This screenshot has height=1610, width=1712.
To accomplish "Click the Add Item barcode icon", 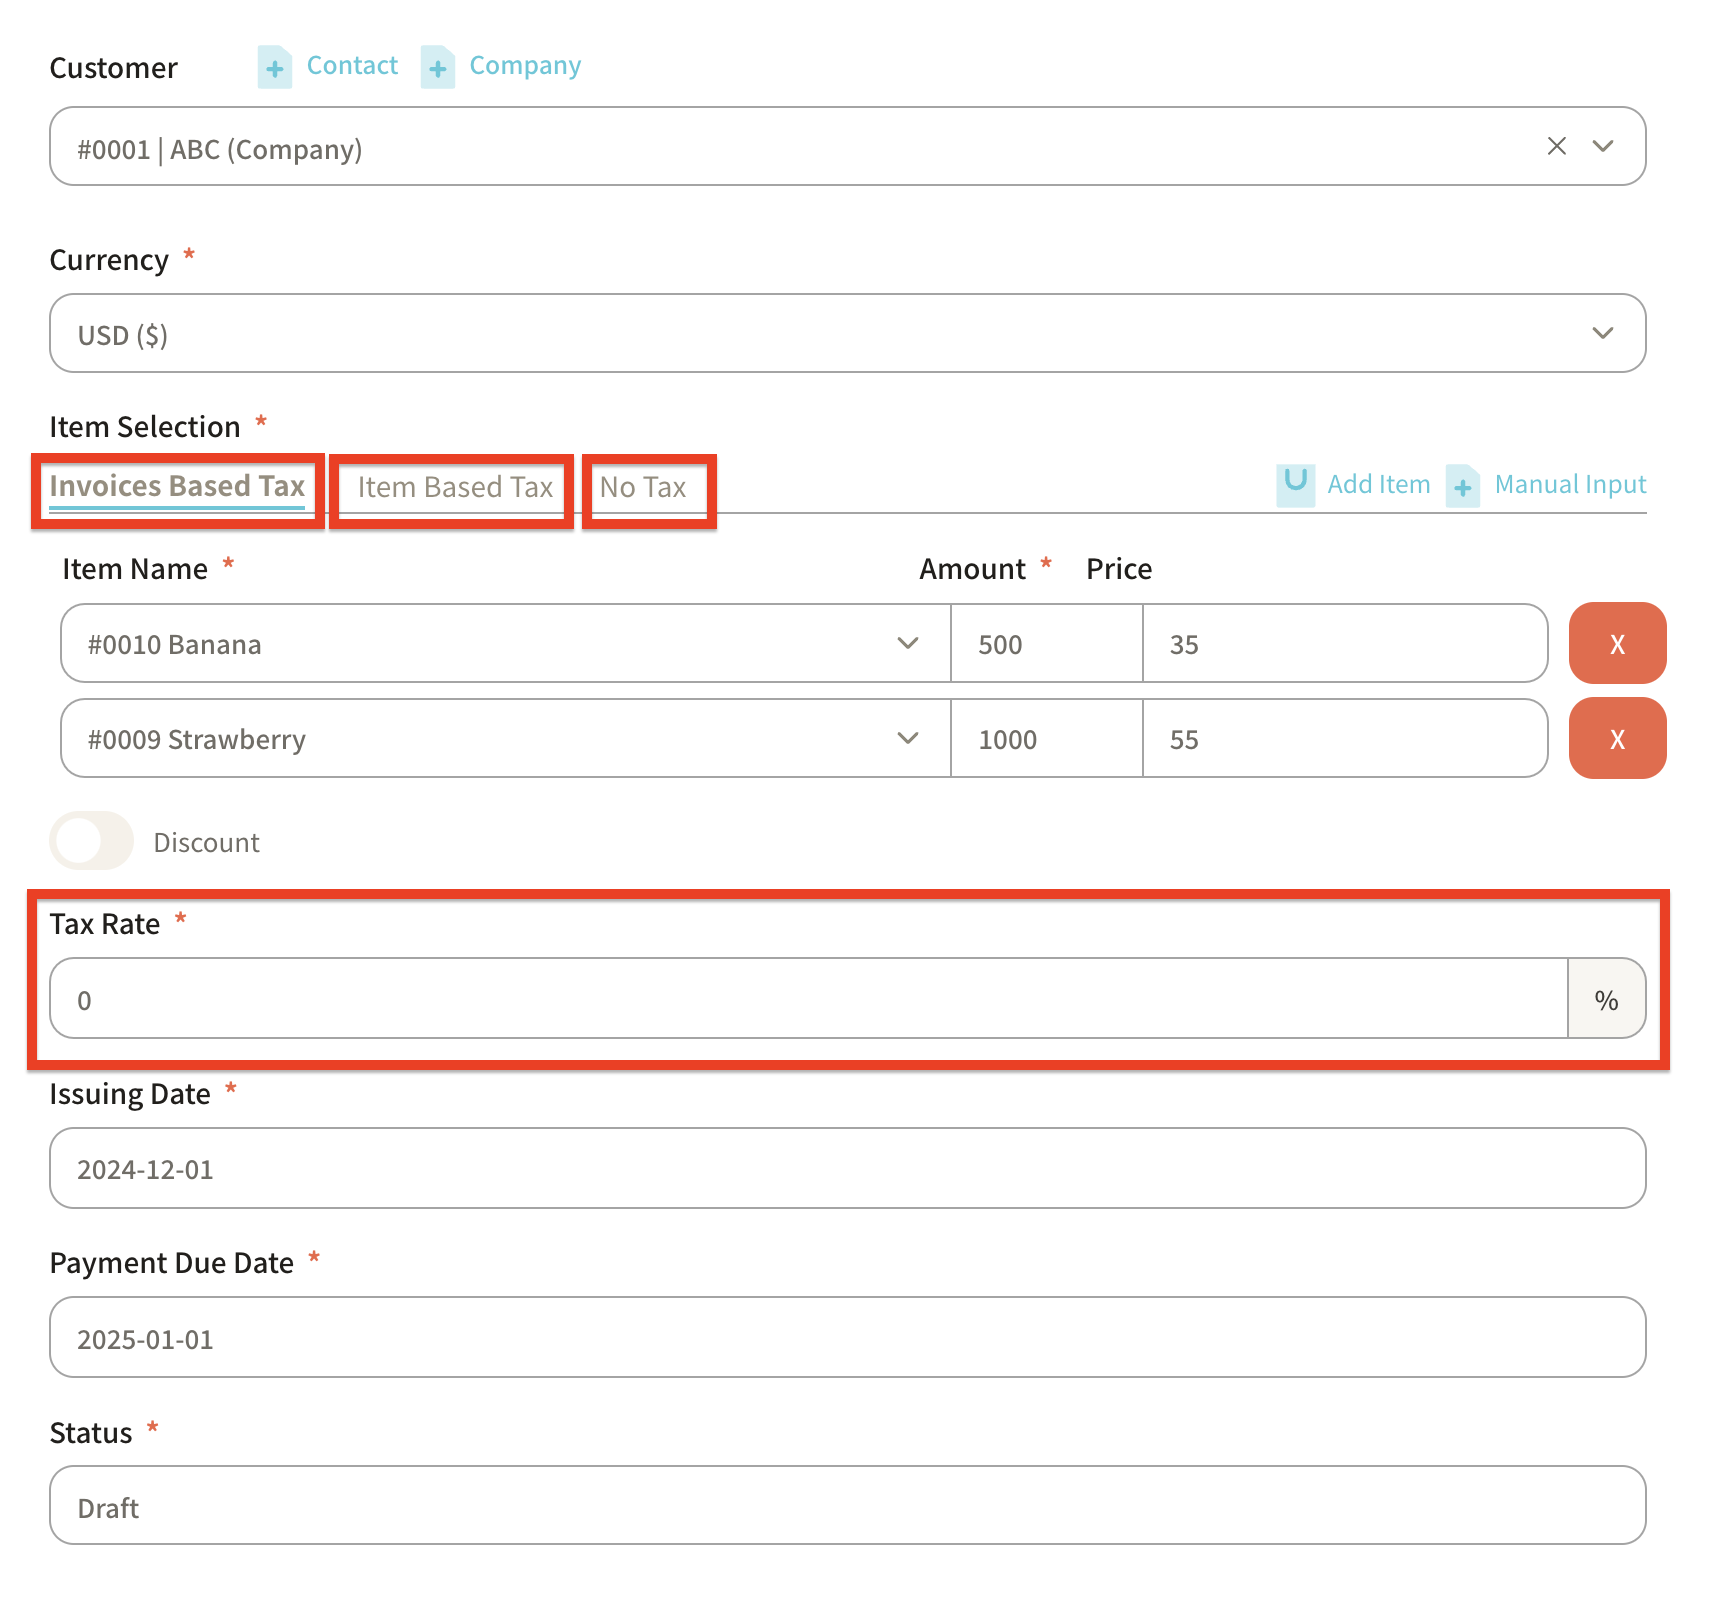I will (1295, 485).
